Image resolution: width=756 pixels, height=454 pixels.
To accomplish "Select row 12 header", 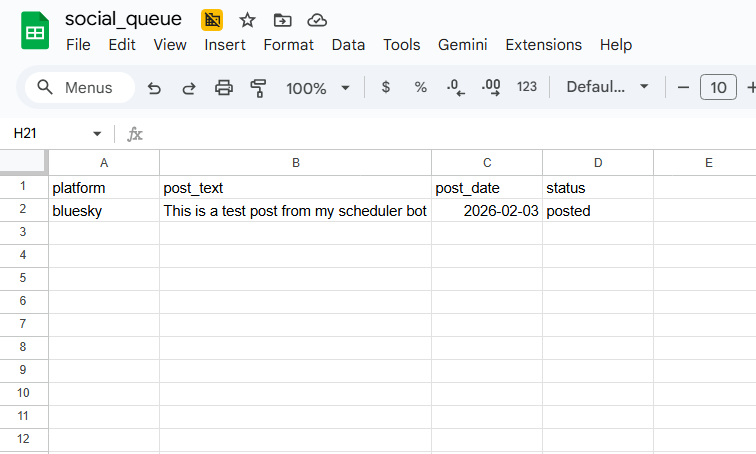I will click(23, 440).
